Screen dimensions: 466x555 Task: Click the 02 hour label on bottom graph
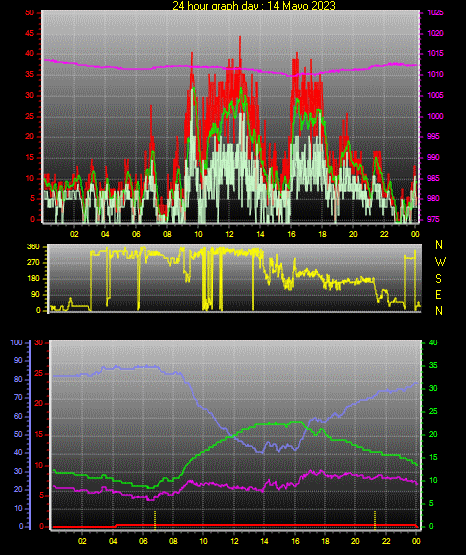click(82, 541)
